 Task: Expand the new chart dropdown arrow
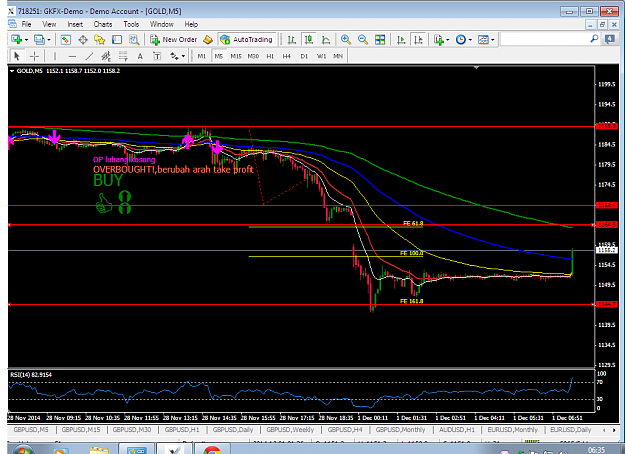(27, 39)
